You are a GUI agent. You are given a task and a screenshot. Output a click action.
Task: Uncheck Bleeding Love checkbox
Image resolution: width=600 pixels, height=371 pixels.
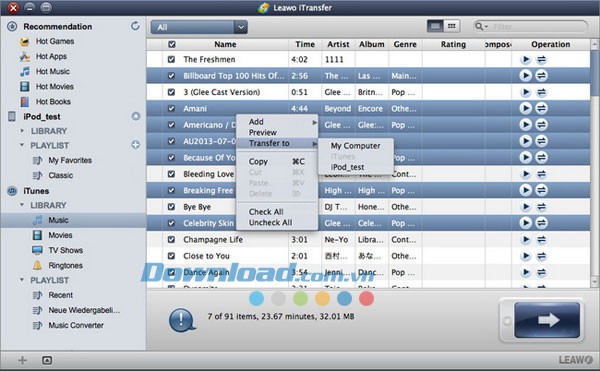point(171,174)
